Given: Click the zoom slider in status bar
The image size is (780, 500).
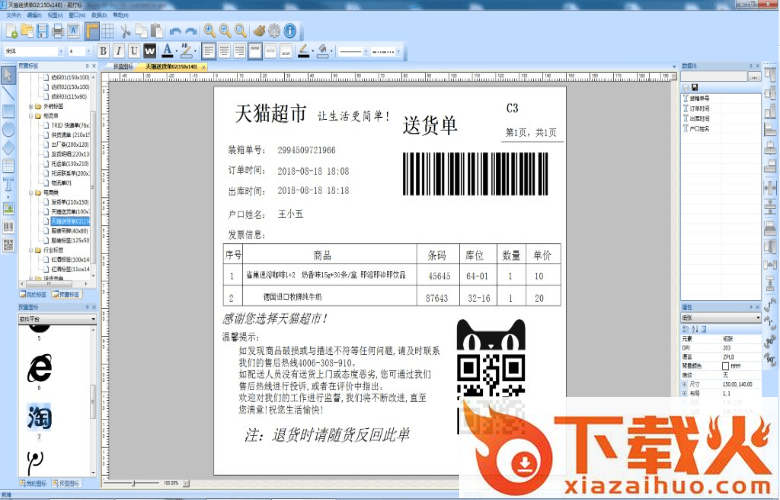Looking at the screenshot, I should coord(133,483).
